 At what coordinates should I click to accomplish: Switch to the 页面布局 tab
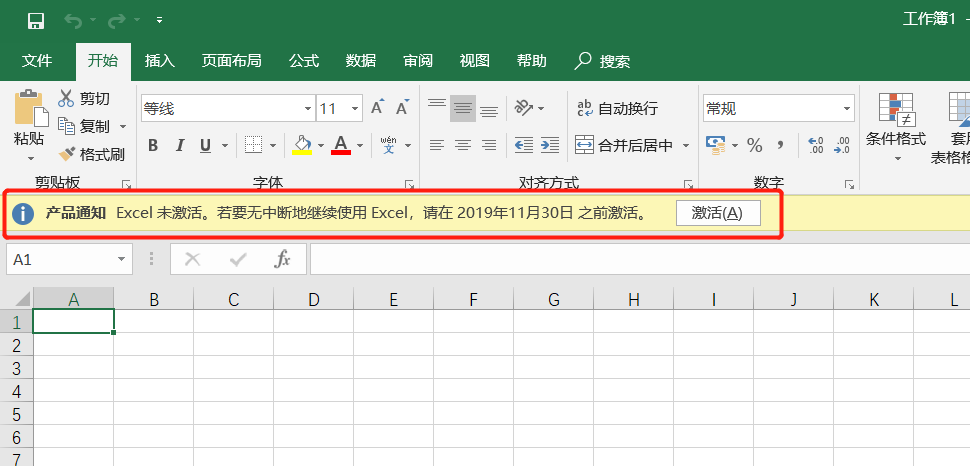coord(231,61)
